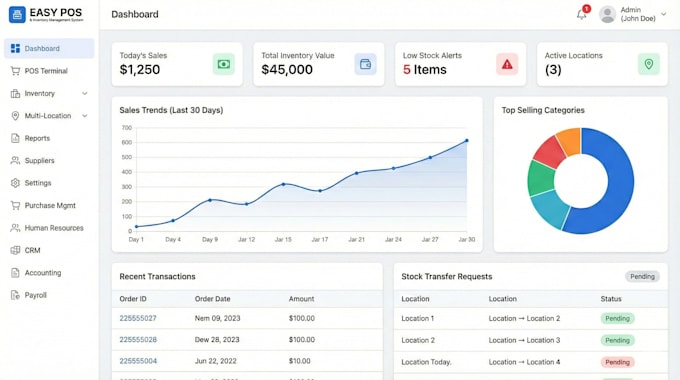Click the Human Resources people icon

click(x=15, y=228)
